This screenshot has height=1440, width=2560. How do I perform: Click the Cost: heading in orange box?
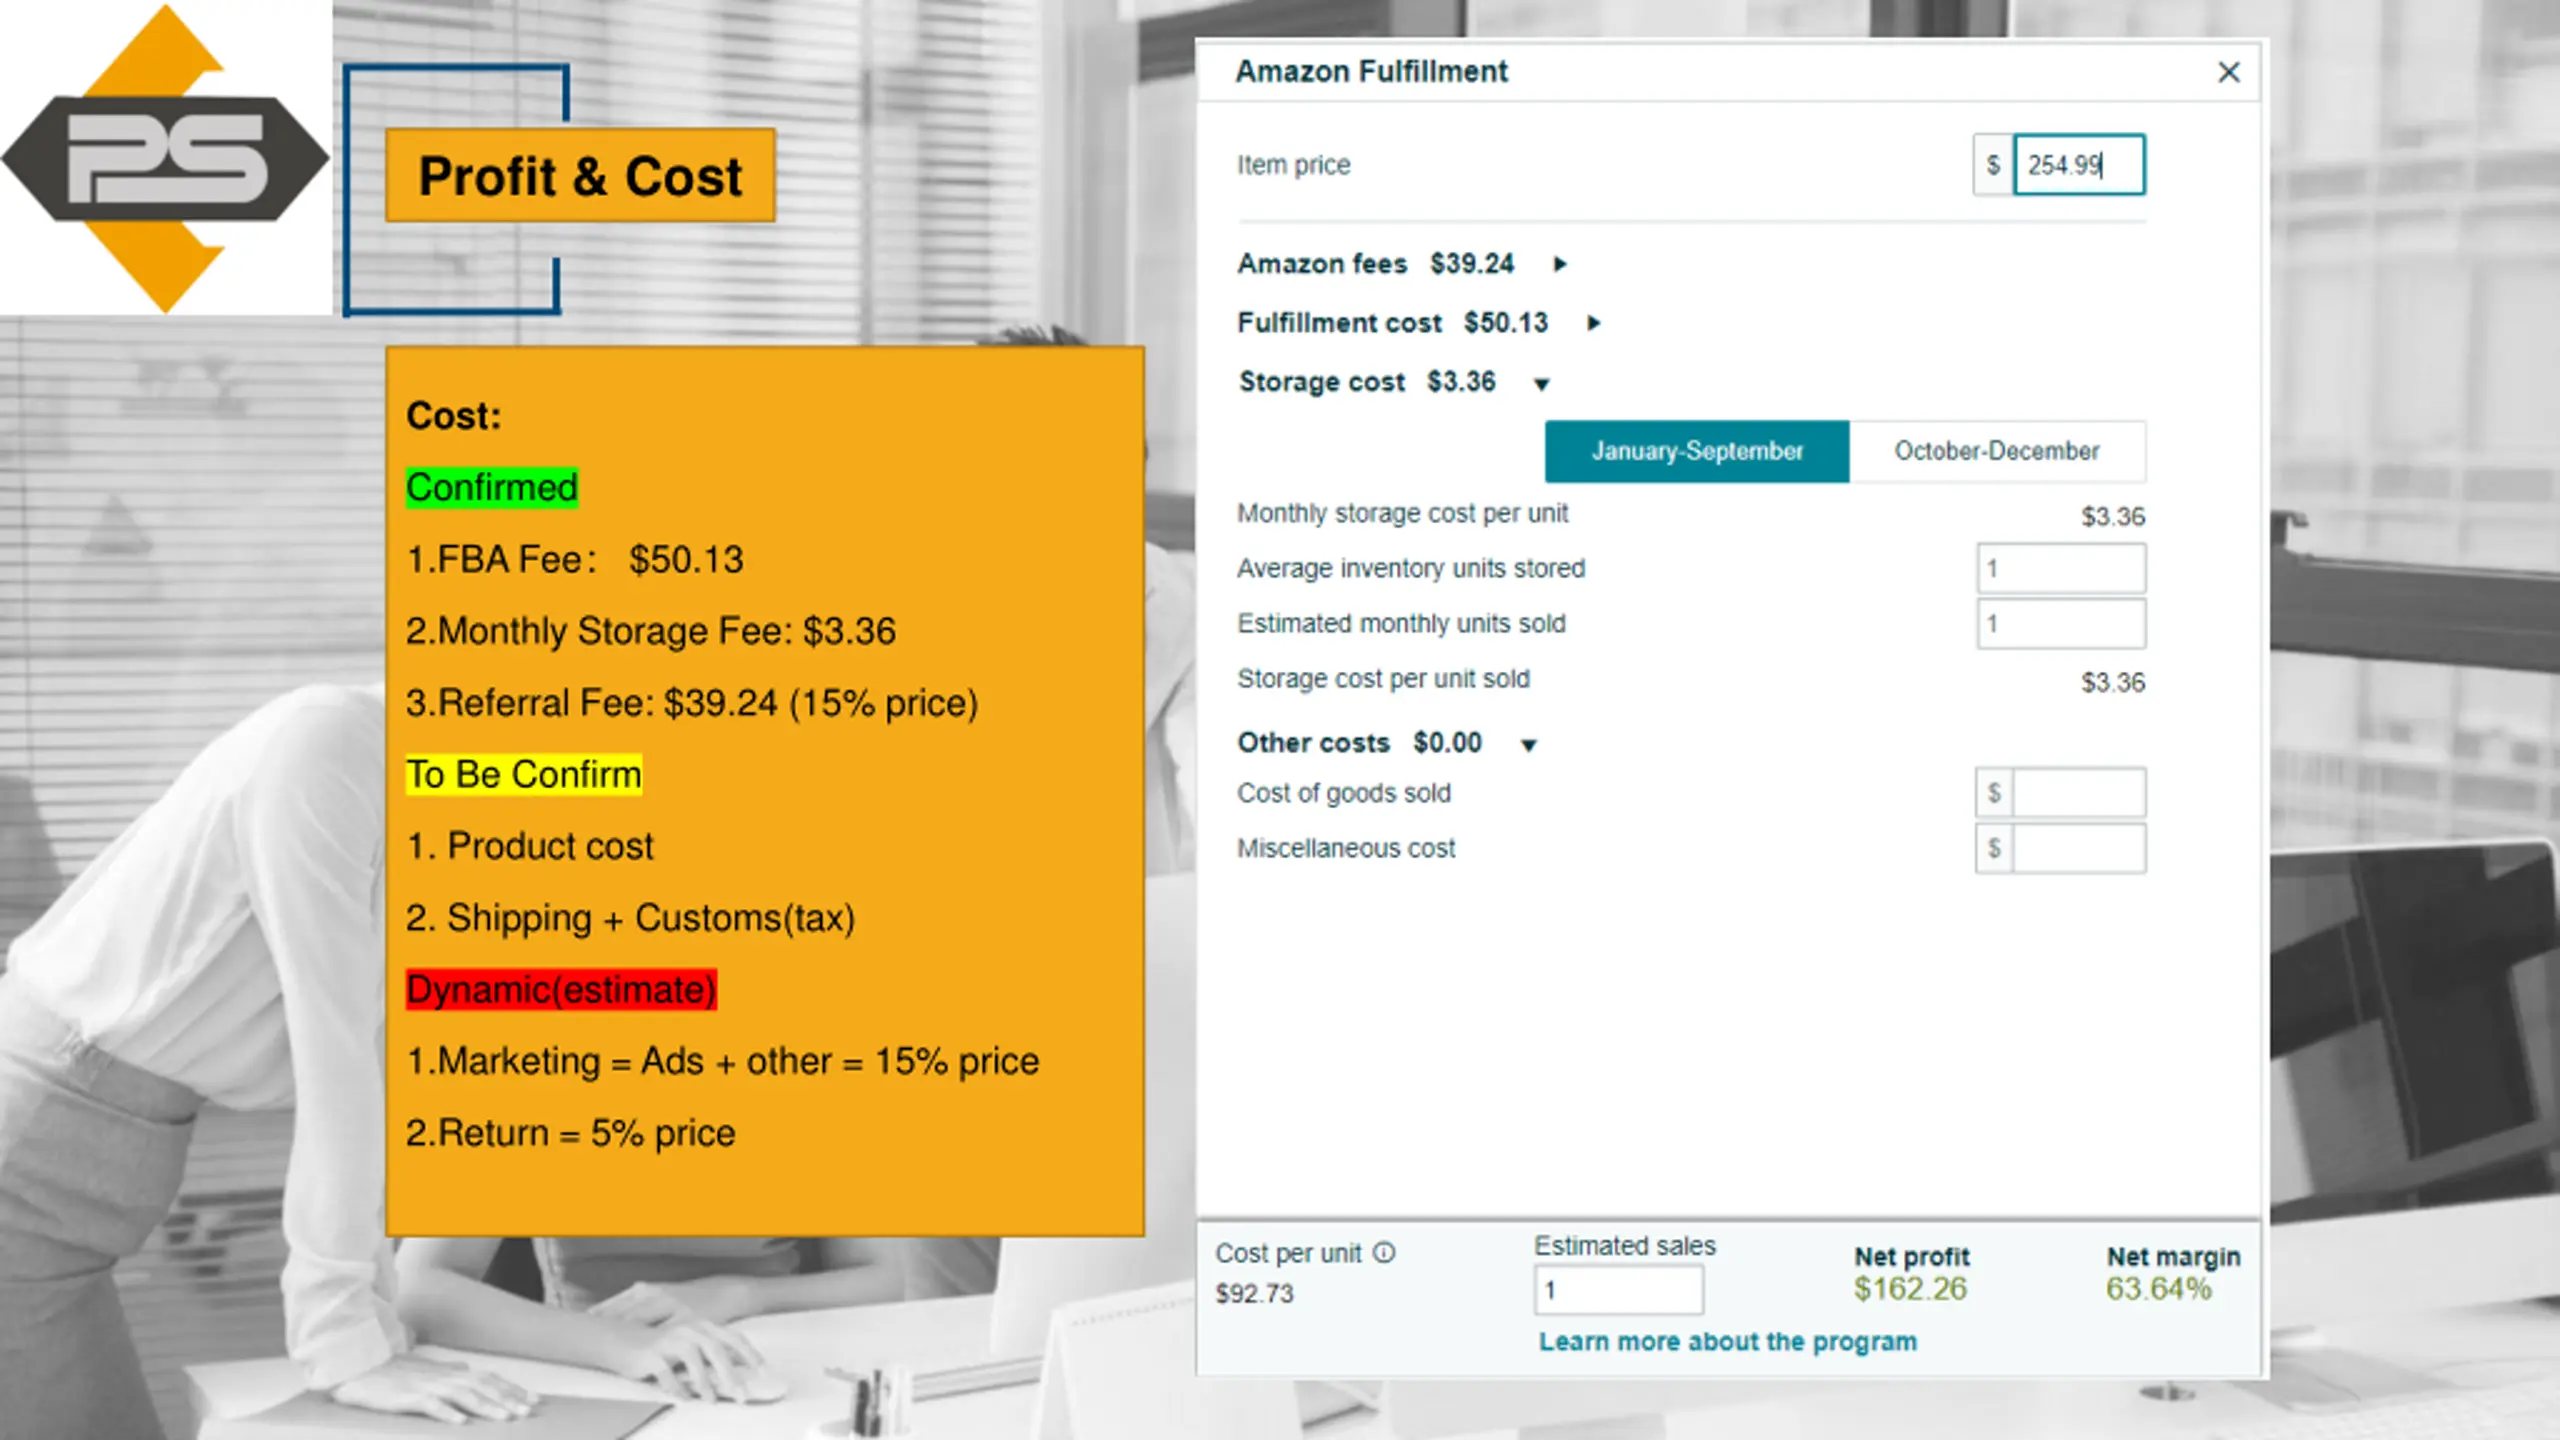[x=453, y=416]
